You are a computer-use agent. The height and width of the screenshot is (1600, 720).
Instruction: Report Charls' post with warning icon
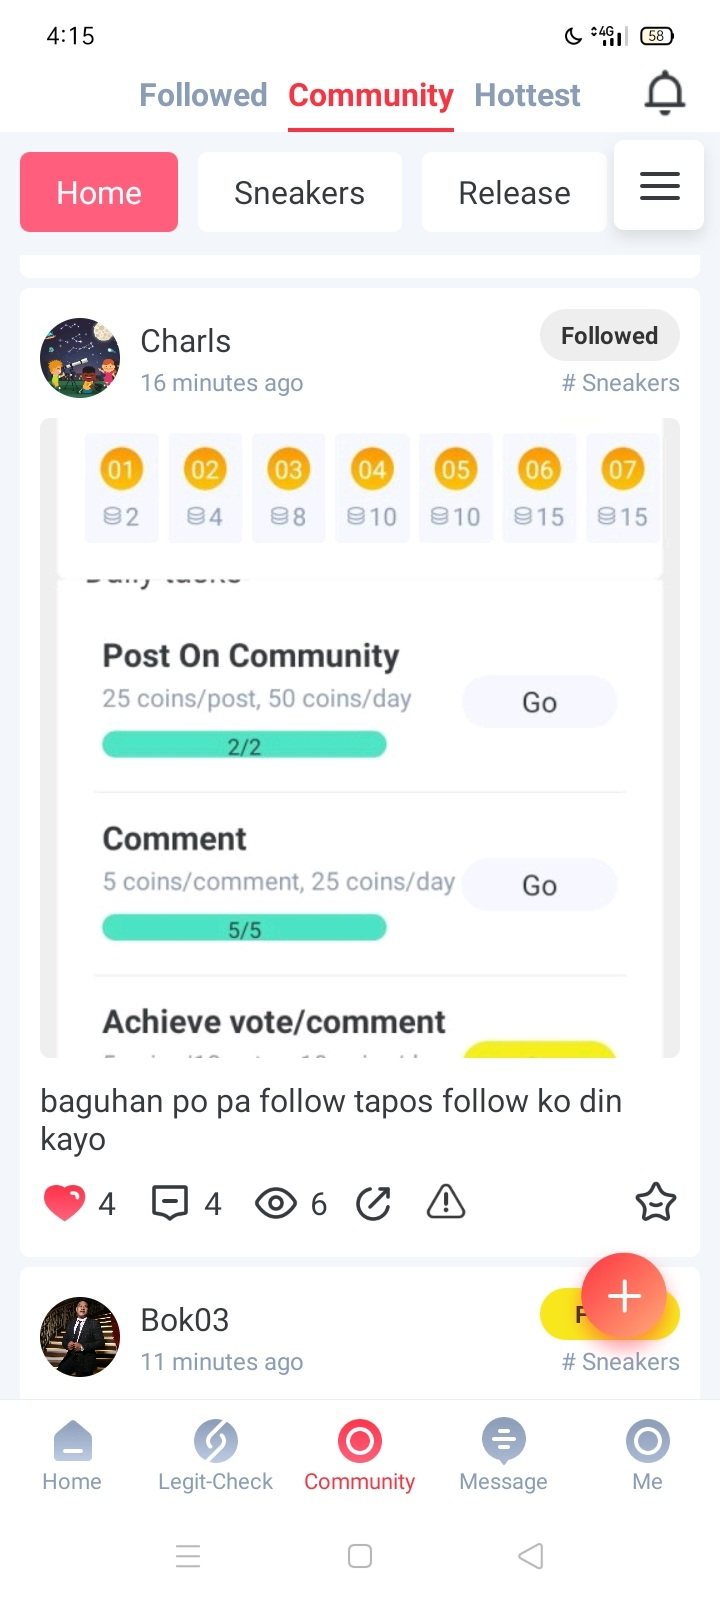click(446, 1202)
